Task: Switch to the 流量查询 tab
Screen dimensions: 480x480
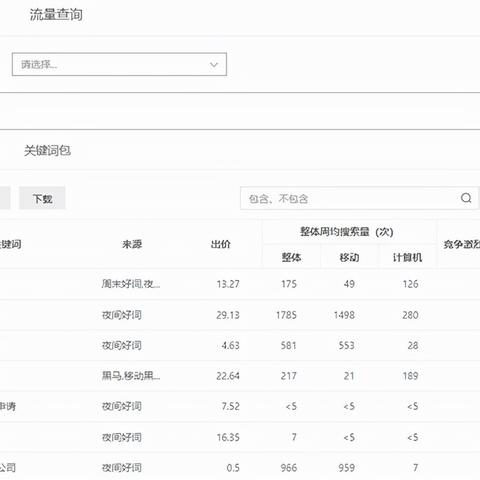Action: [56, 14]
